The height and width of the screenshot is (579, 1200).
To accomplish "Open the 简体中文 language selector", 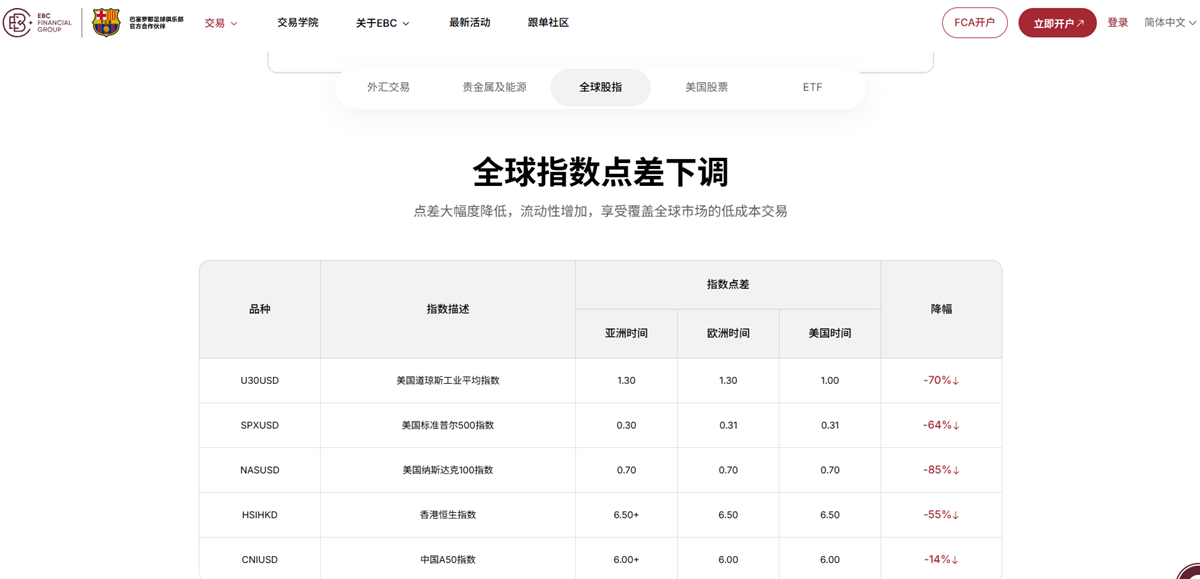I will point(1167,22).
